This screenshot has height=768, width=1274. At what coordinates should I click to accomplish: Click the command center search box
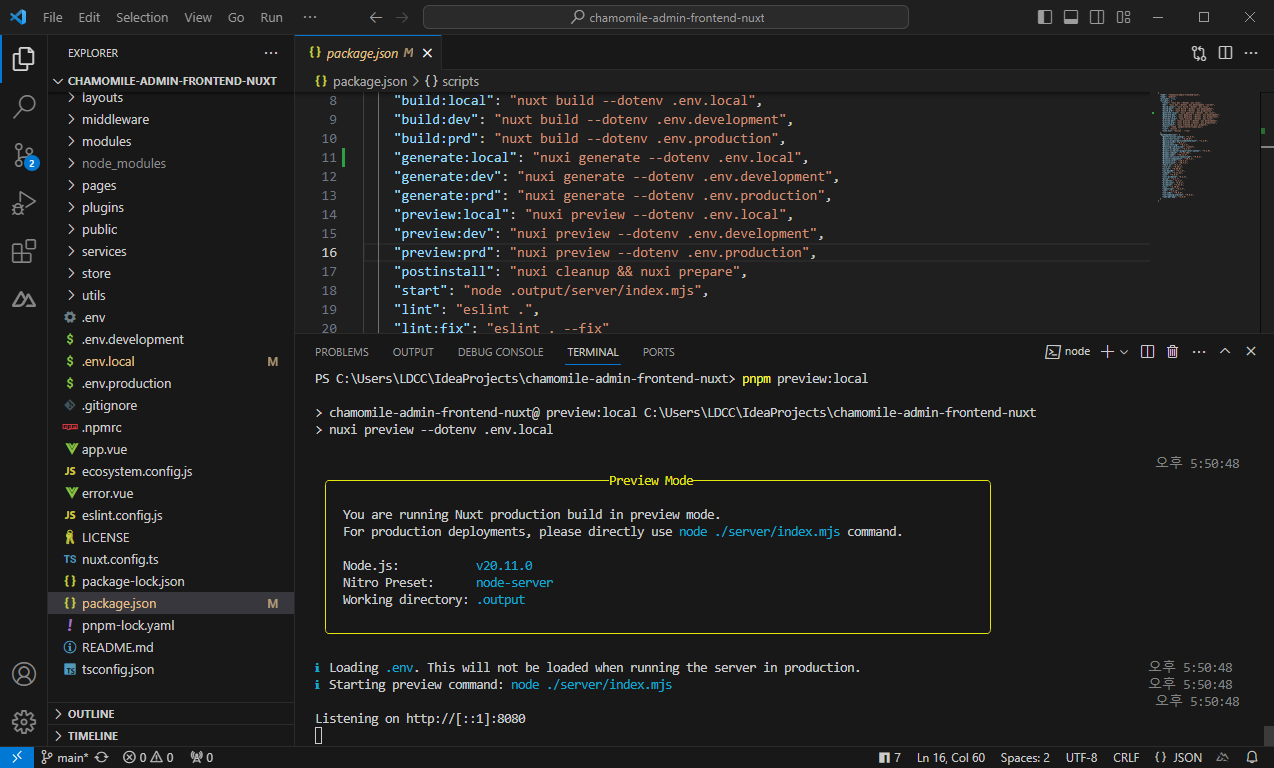click(x=666, y=17)
